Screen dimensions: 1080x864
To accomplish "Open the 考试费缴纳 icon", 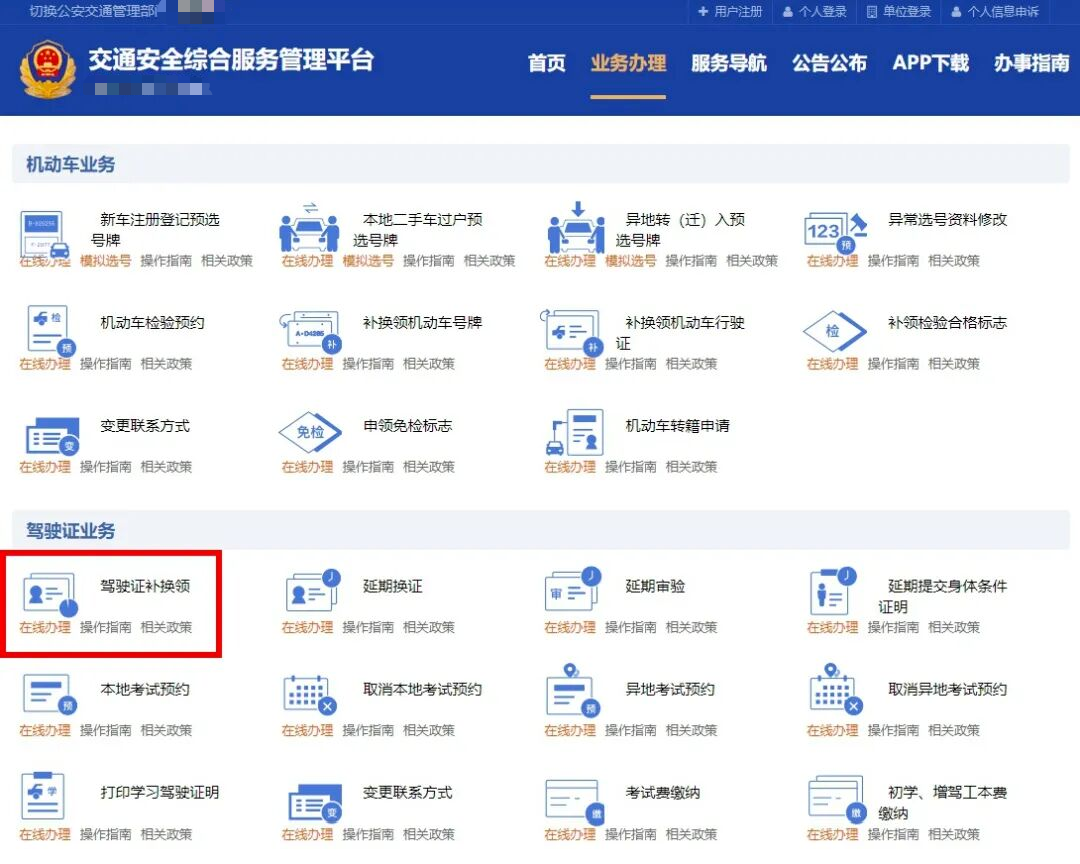I will point(574,801).
